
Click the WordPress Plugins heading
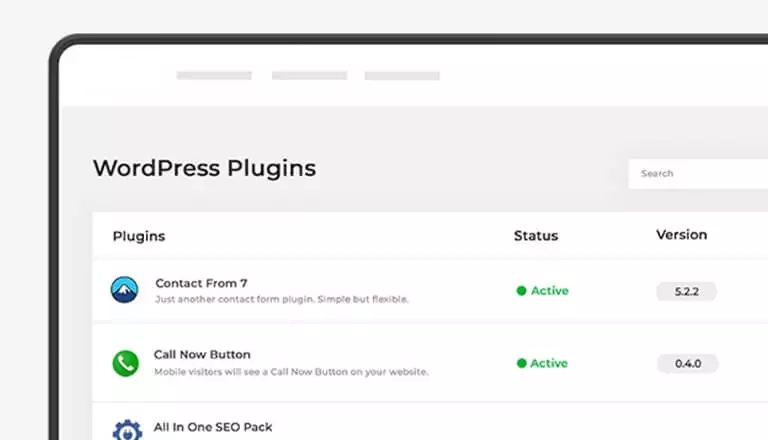pyautogui.click(x=204, y=169)
